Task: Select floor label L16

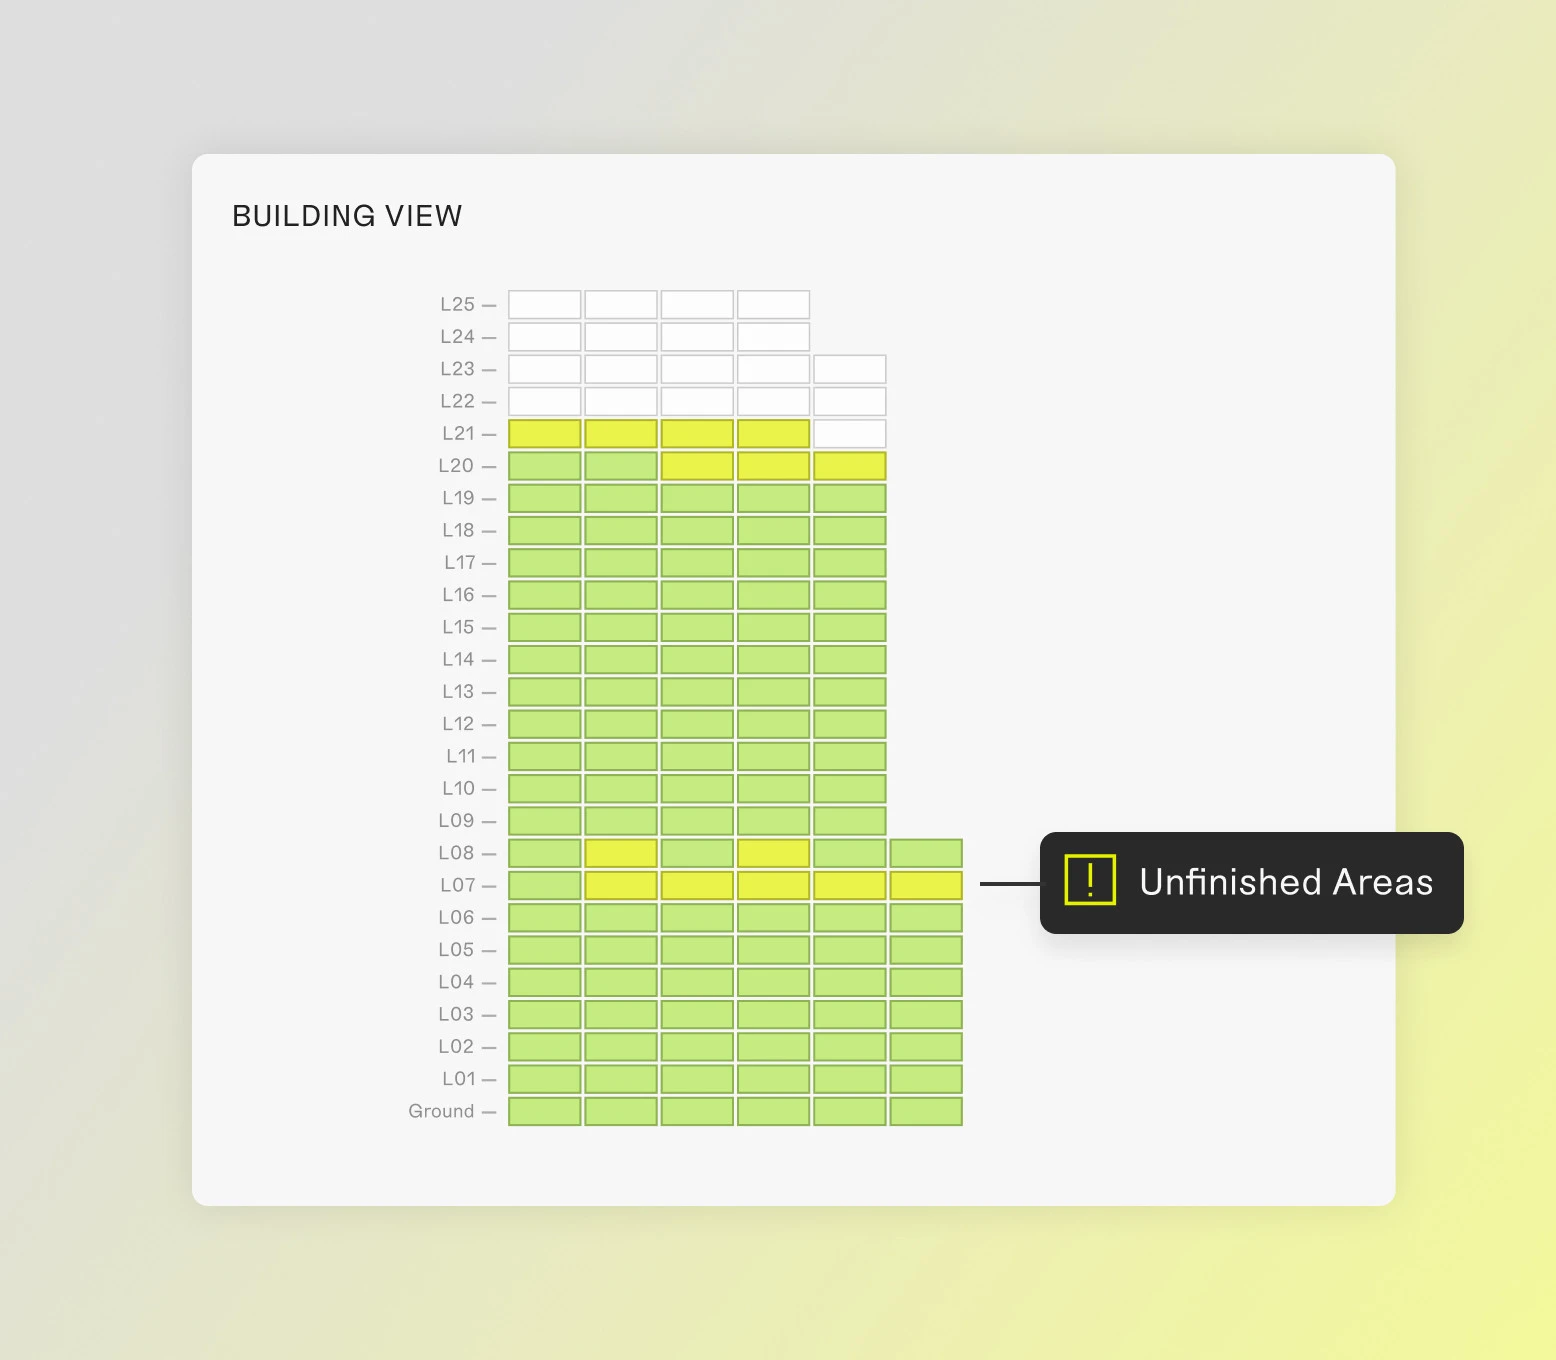Action: click(x=459, y=595)
